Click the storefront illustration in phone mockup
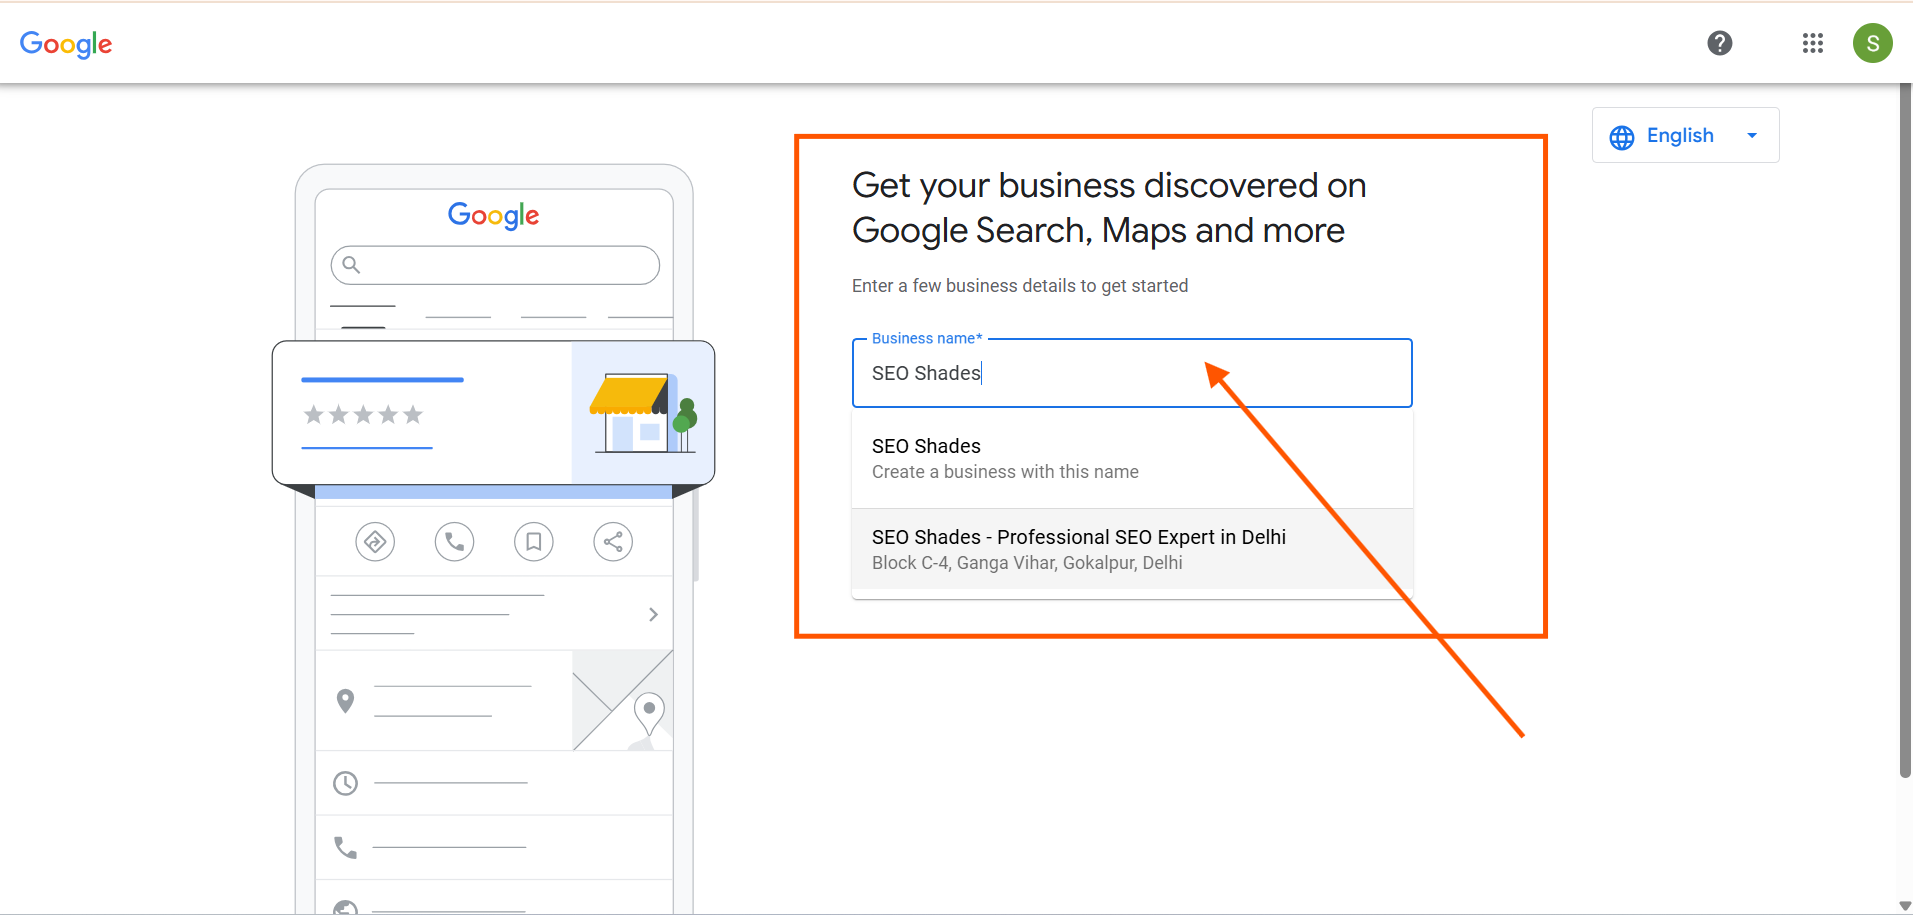 point(643,412)
